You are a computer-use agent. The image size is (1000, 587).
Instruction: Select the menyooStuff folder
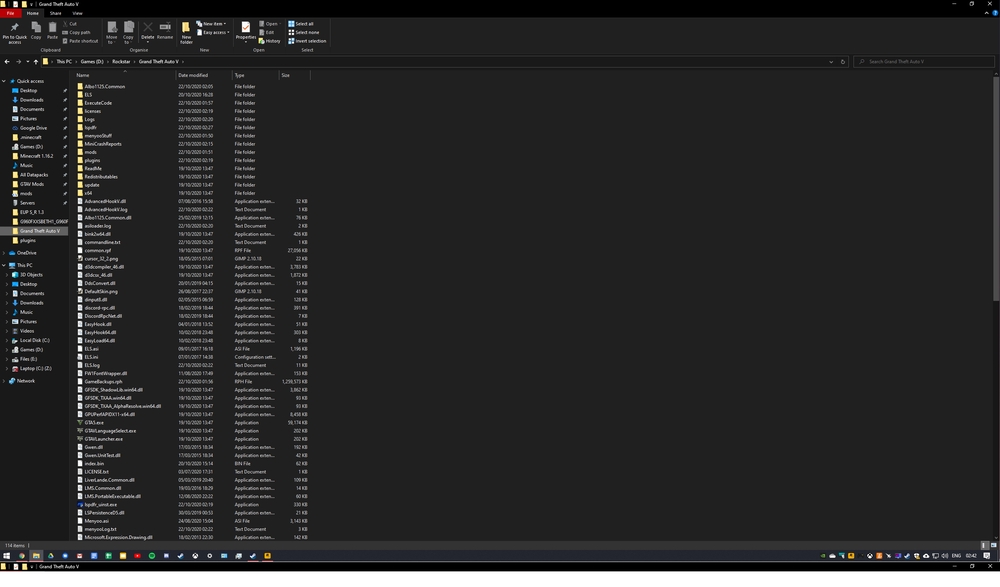coord(98,136)
